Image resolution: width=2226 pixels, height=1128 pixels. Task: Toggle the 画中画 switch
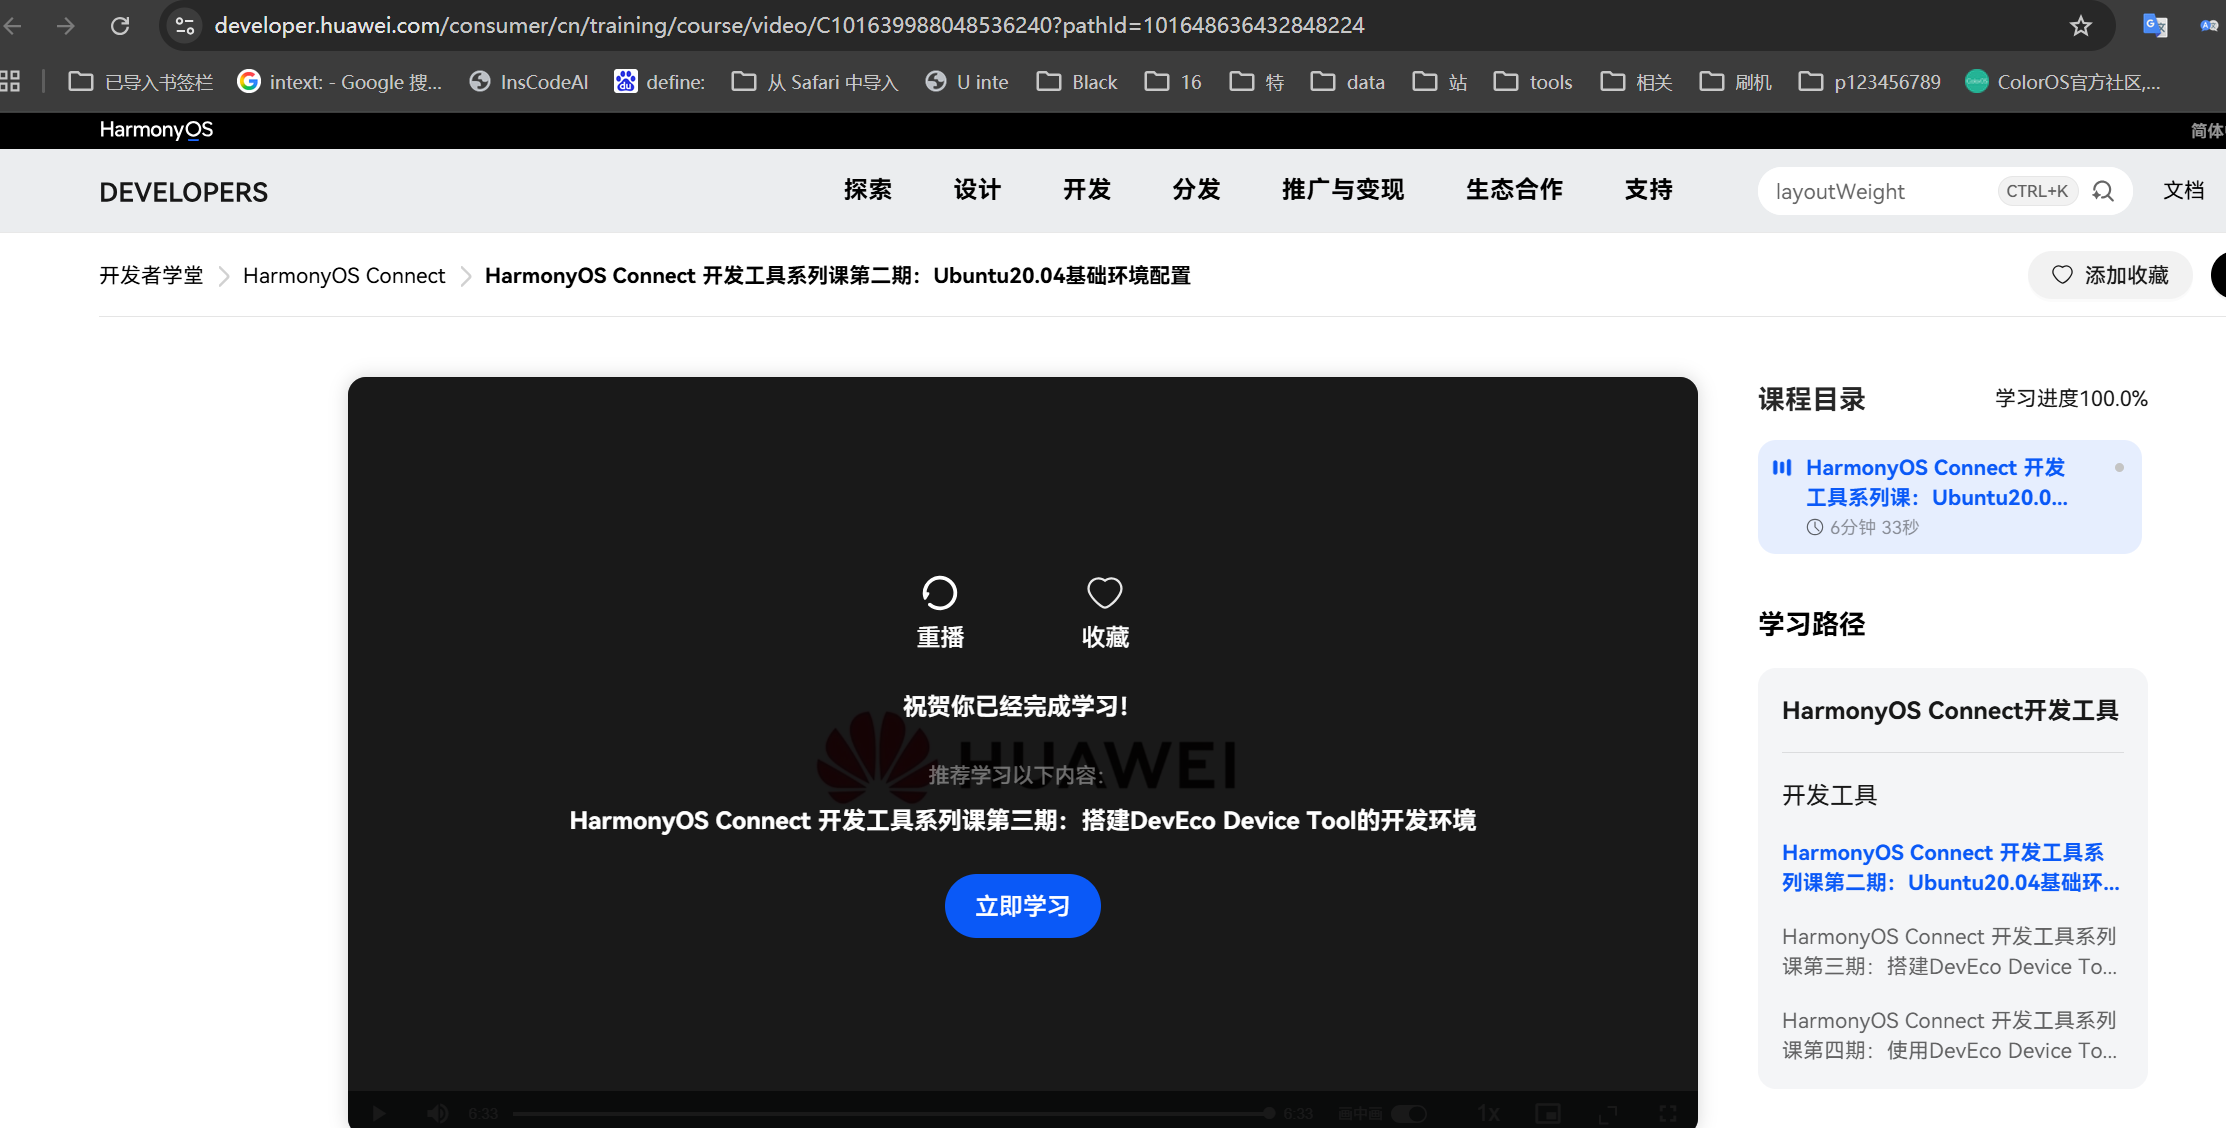tap(1409, 1113)
